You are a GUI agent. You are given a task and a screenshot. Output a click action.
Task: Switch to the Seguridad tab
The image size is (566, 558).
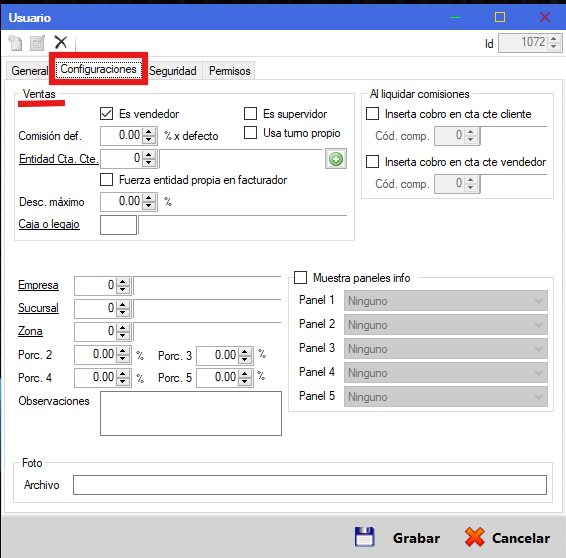click(x=173, y=71)
